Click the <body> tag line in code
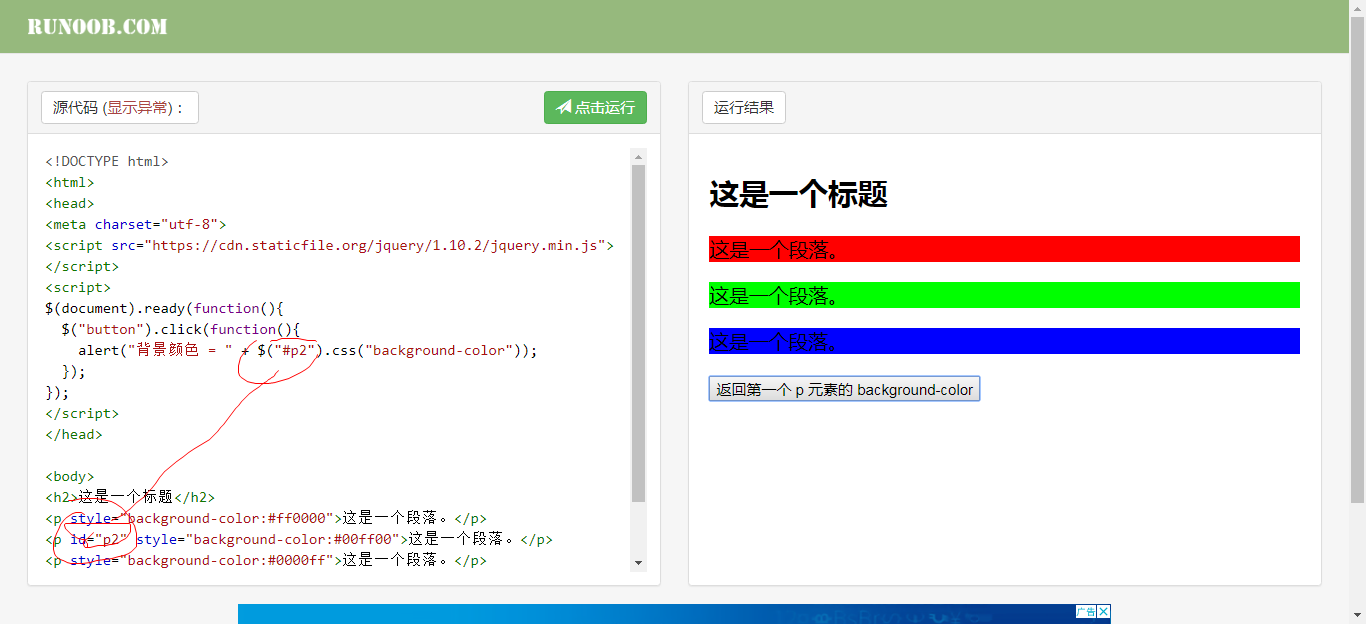1366x624 pixels. click(x=70, y=476)
